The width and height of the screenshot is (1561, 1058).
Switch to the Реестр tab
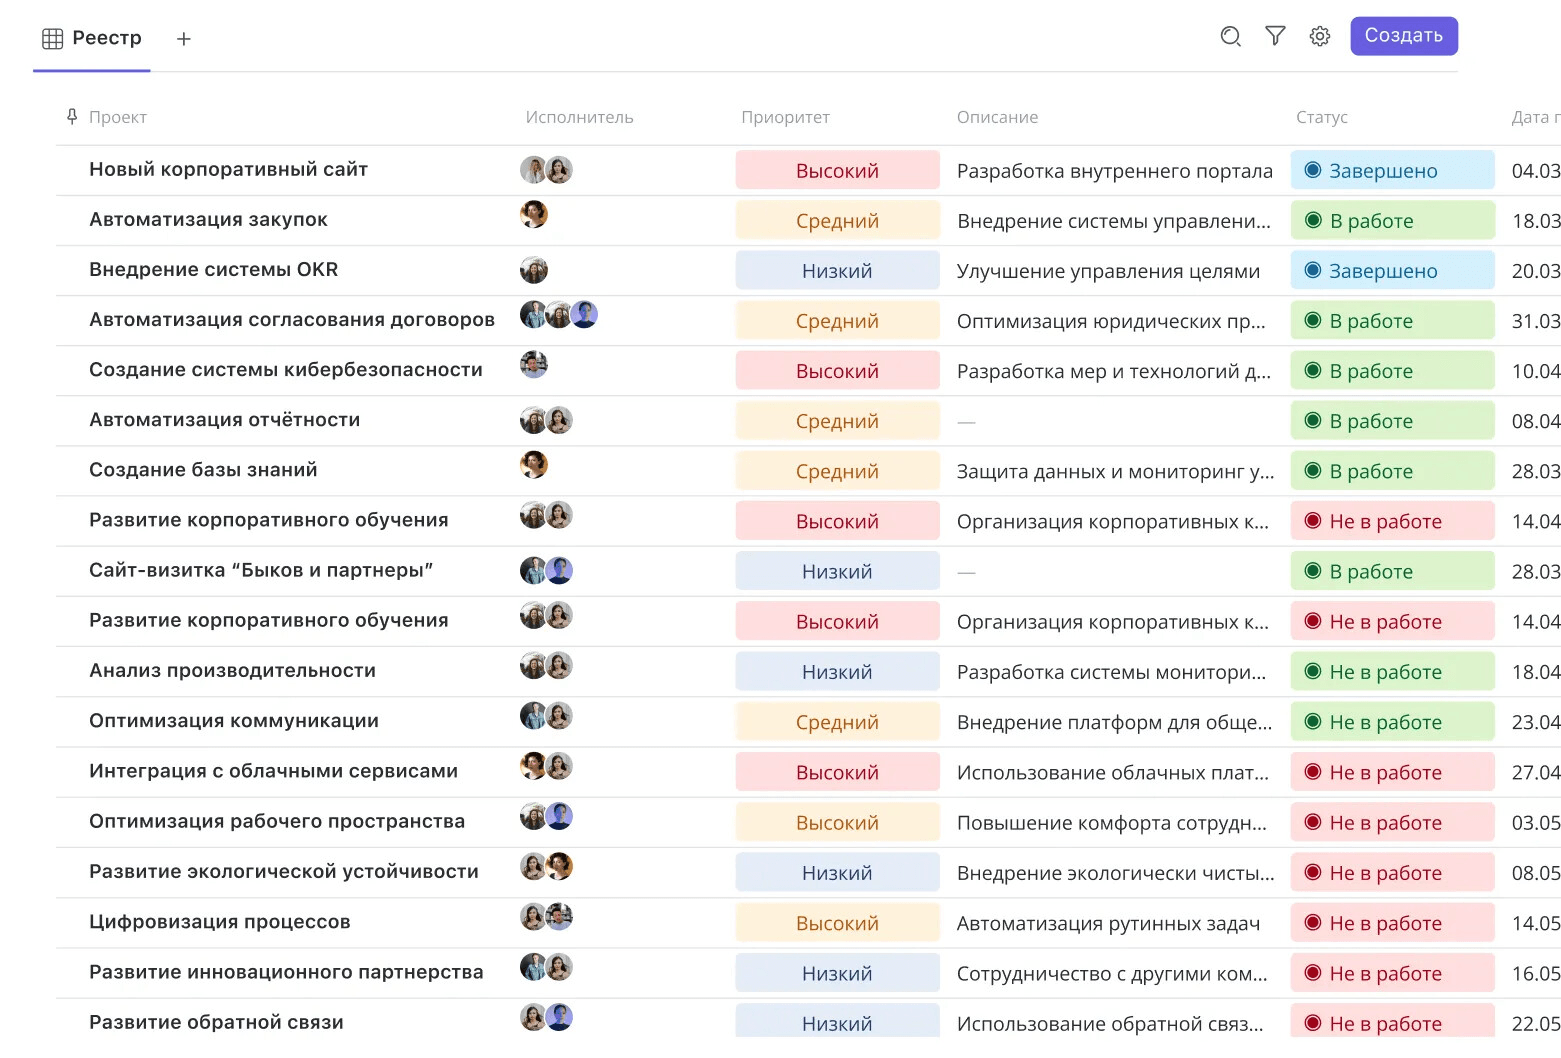click(106, 38)
